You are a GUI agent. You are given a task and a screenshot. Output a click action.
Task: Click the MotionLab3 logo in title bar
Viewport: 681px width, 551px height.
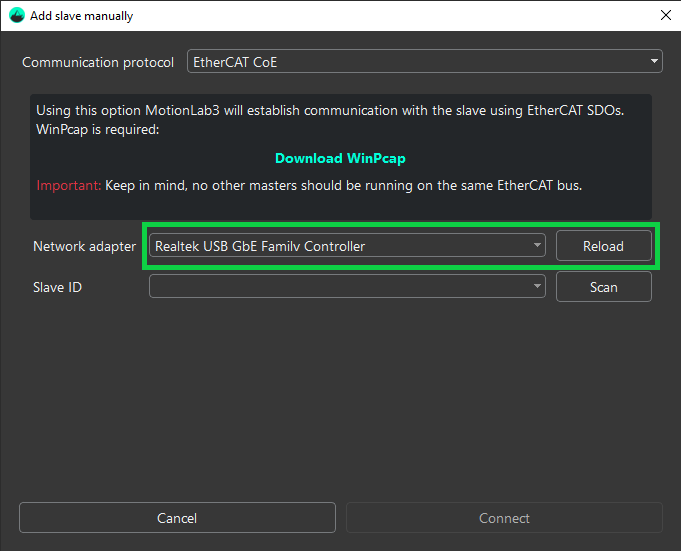16,16
